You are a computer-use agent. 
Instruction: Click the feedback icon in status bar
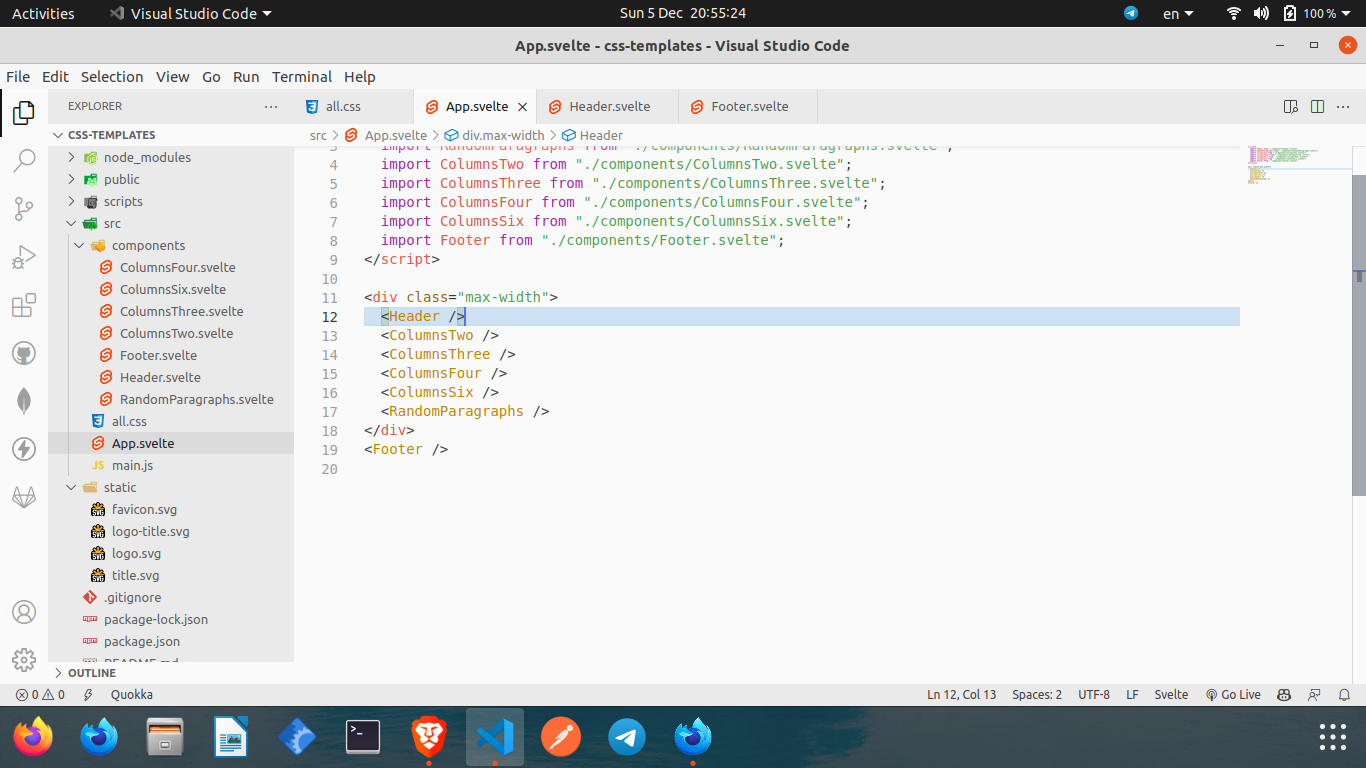click(1315, 694)
